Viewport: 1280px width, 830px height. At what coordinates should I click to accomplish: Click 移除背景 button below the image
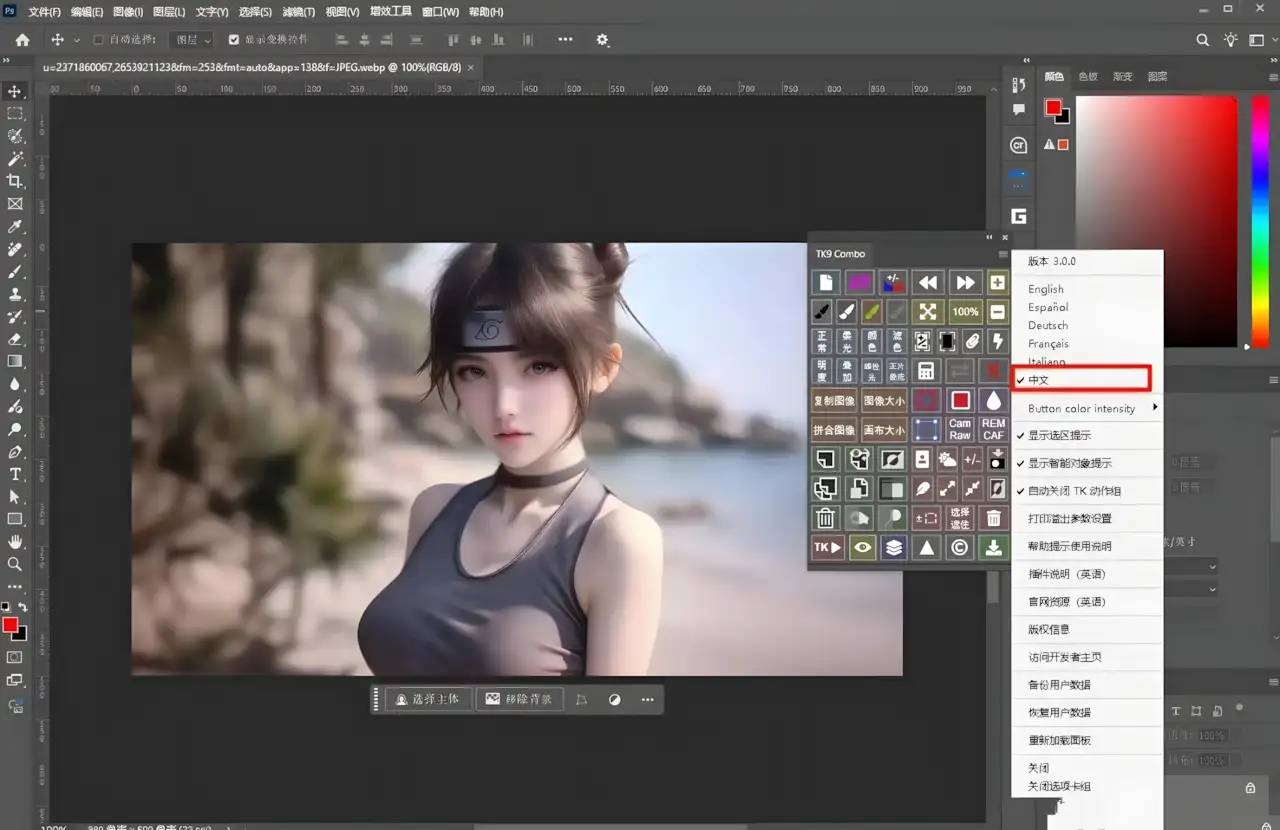[x=520, y=699]
